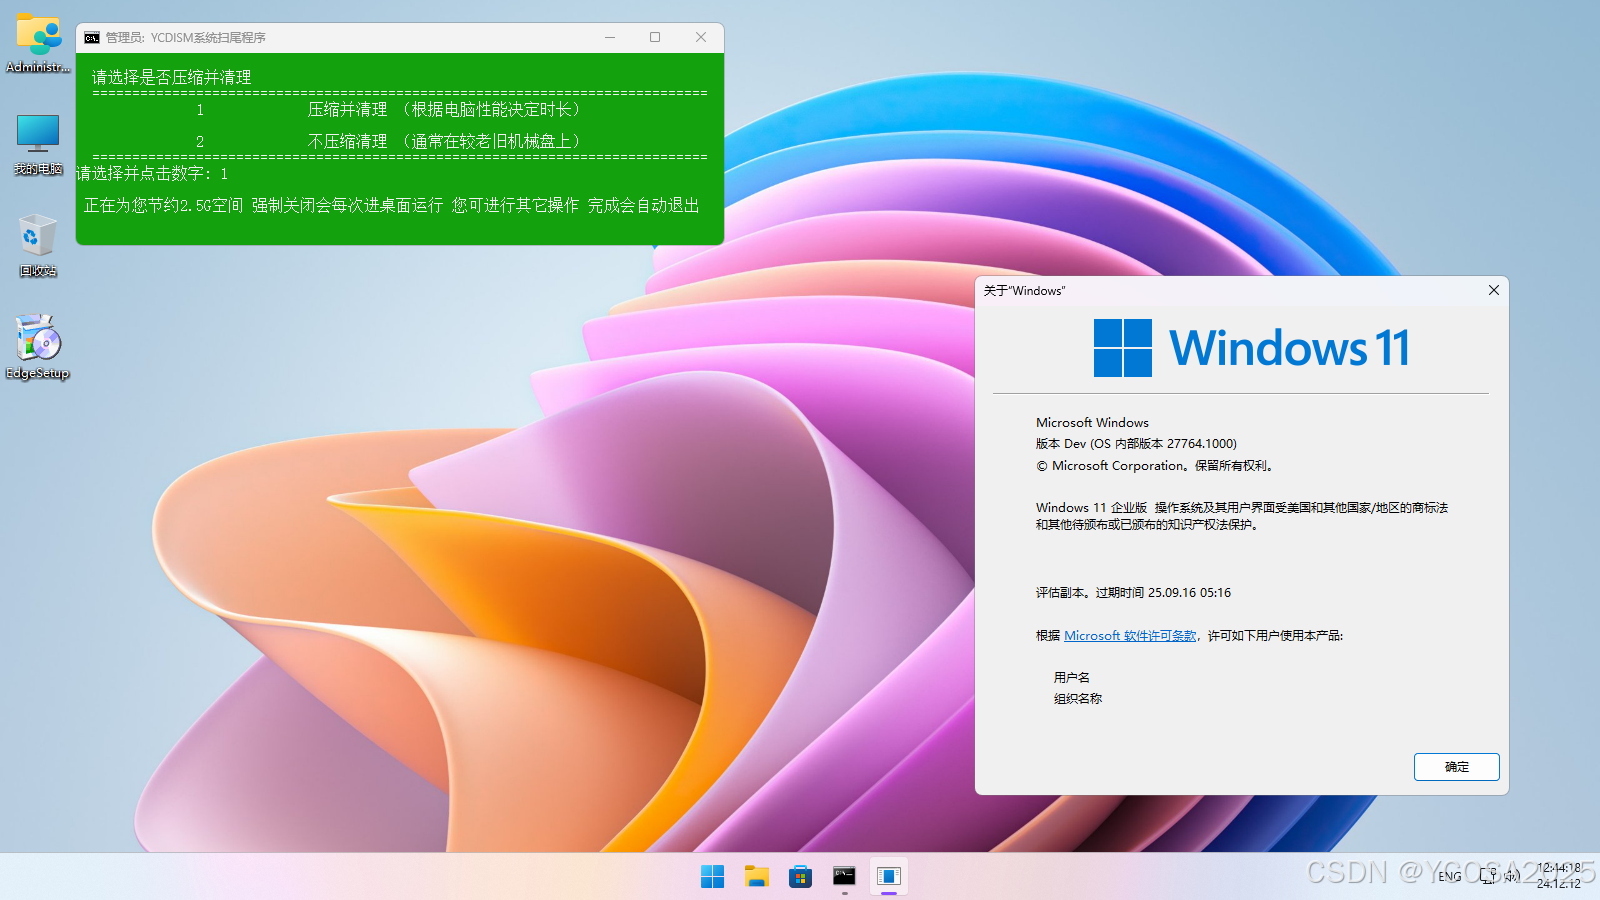
Task: Click the 版本 Dev build number text
Action: (1136, 444)
